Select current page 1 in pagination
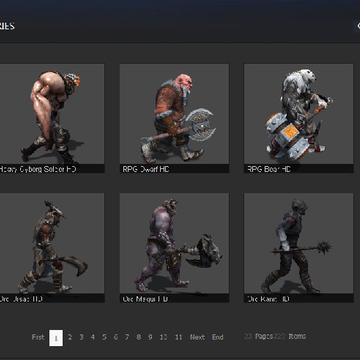 tap(56, 338)
